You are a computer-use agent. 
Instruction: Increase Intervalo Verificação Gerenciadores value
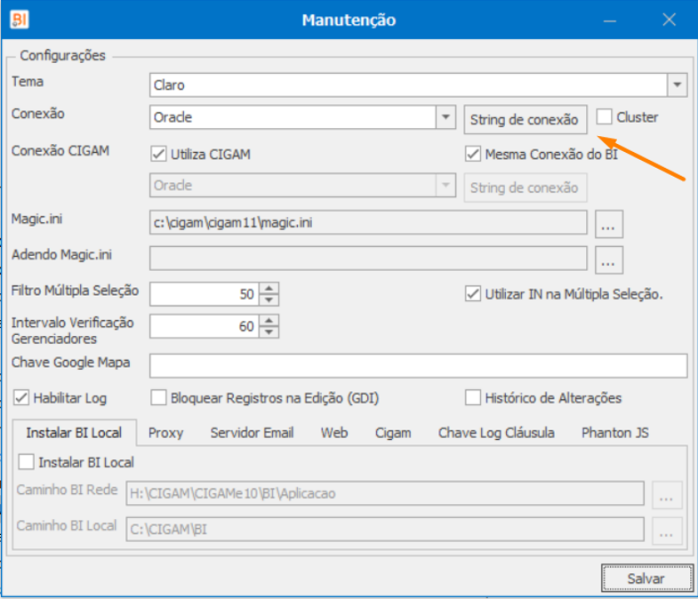pyautogui.click(x=269, y=320)
